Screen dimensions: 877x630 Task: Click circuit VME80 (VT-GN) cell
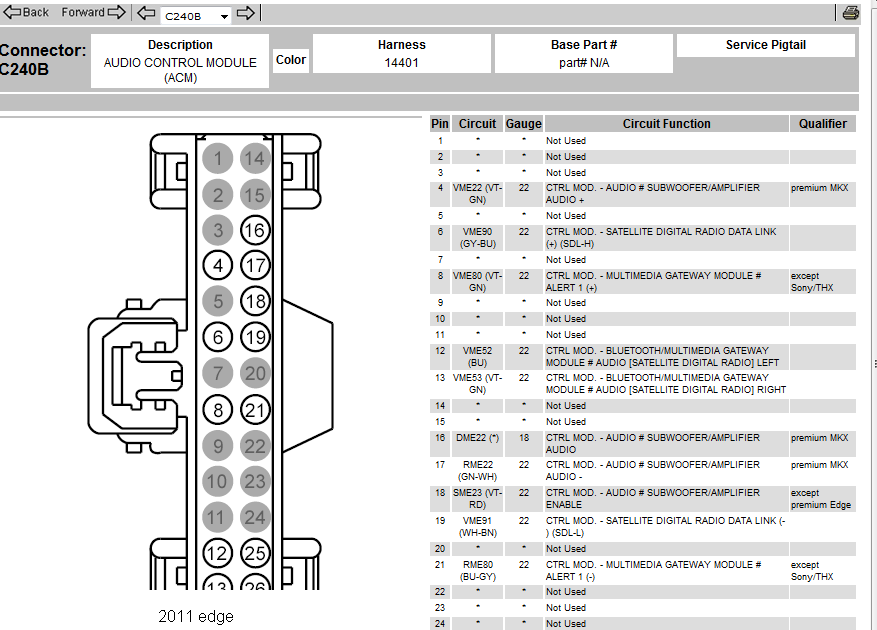[x=477, y=281]
